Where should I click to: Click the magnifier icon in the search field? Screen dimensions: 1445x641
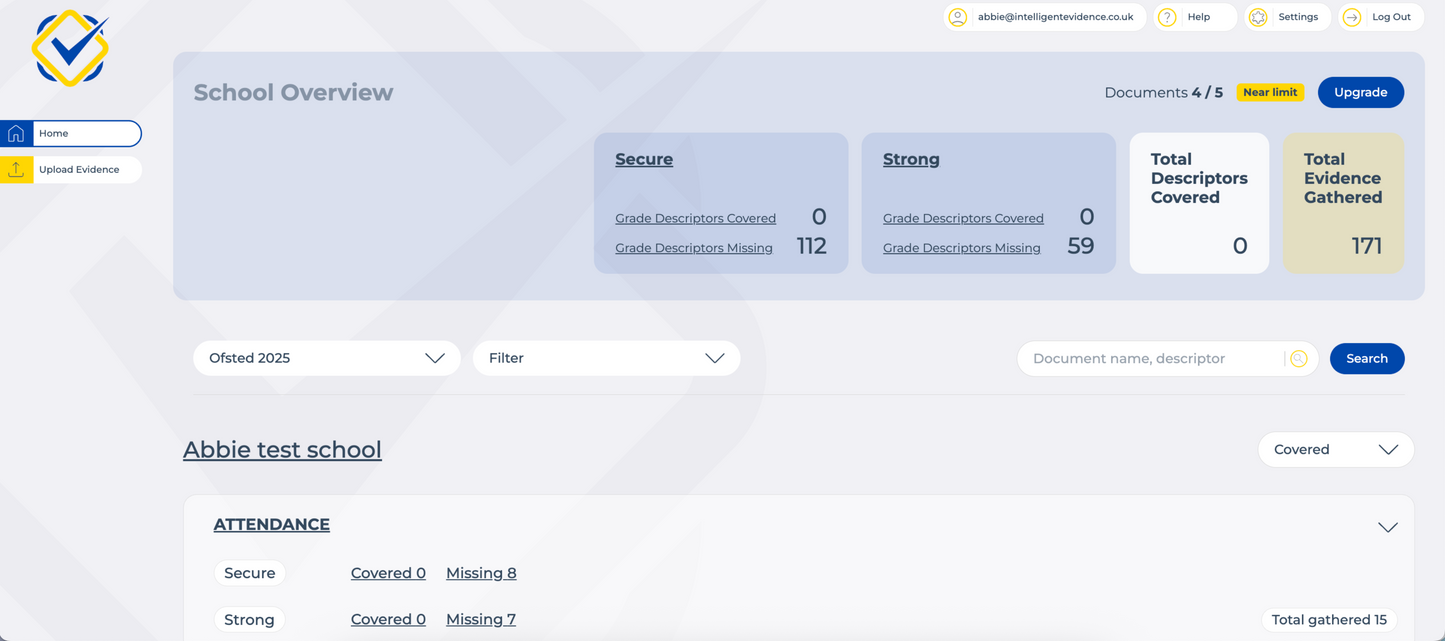(1297, 358)
